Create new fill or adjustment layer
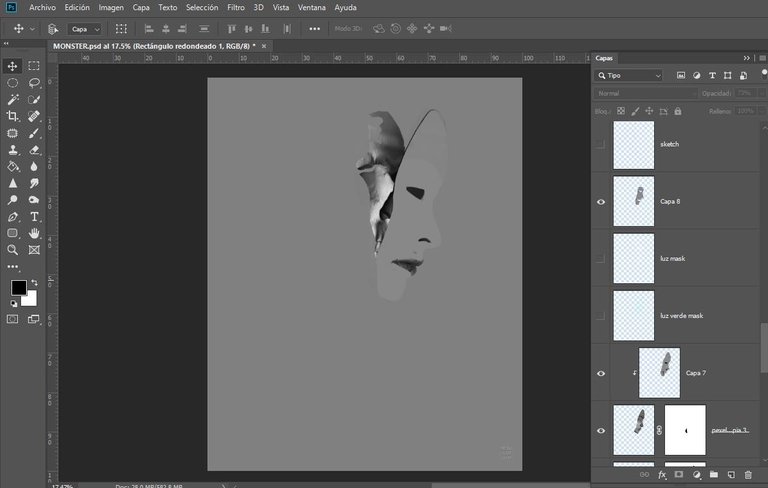The width and height of the screenshot is (768, 488). coord(696,474)
